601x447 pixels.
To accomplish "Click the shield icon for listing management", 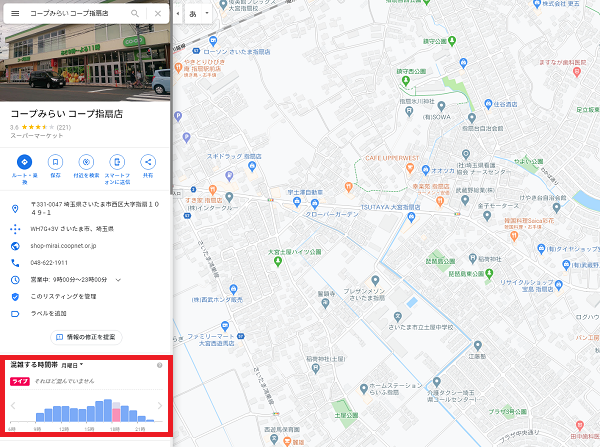I will click(15, 297).
